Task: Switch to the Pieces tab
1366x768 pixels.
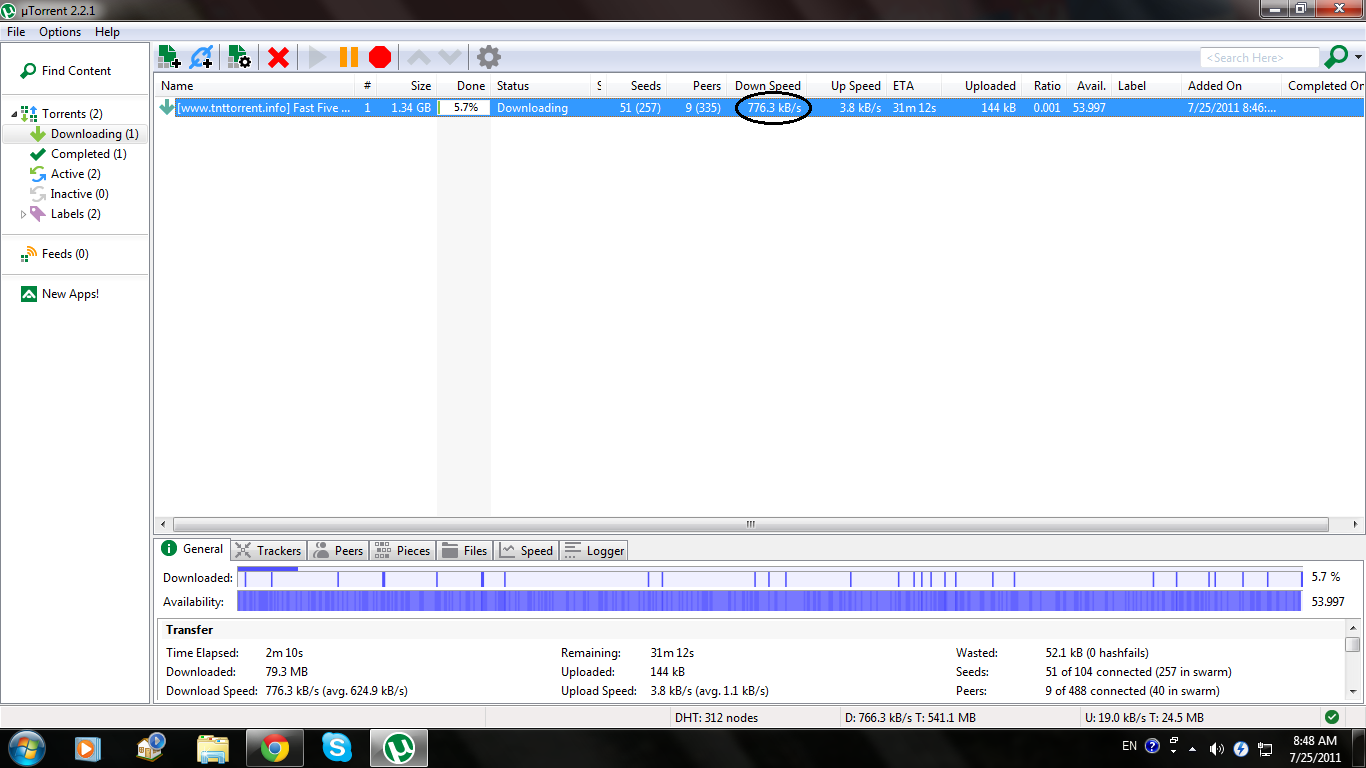Action: 401,551
